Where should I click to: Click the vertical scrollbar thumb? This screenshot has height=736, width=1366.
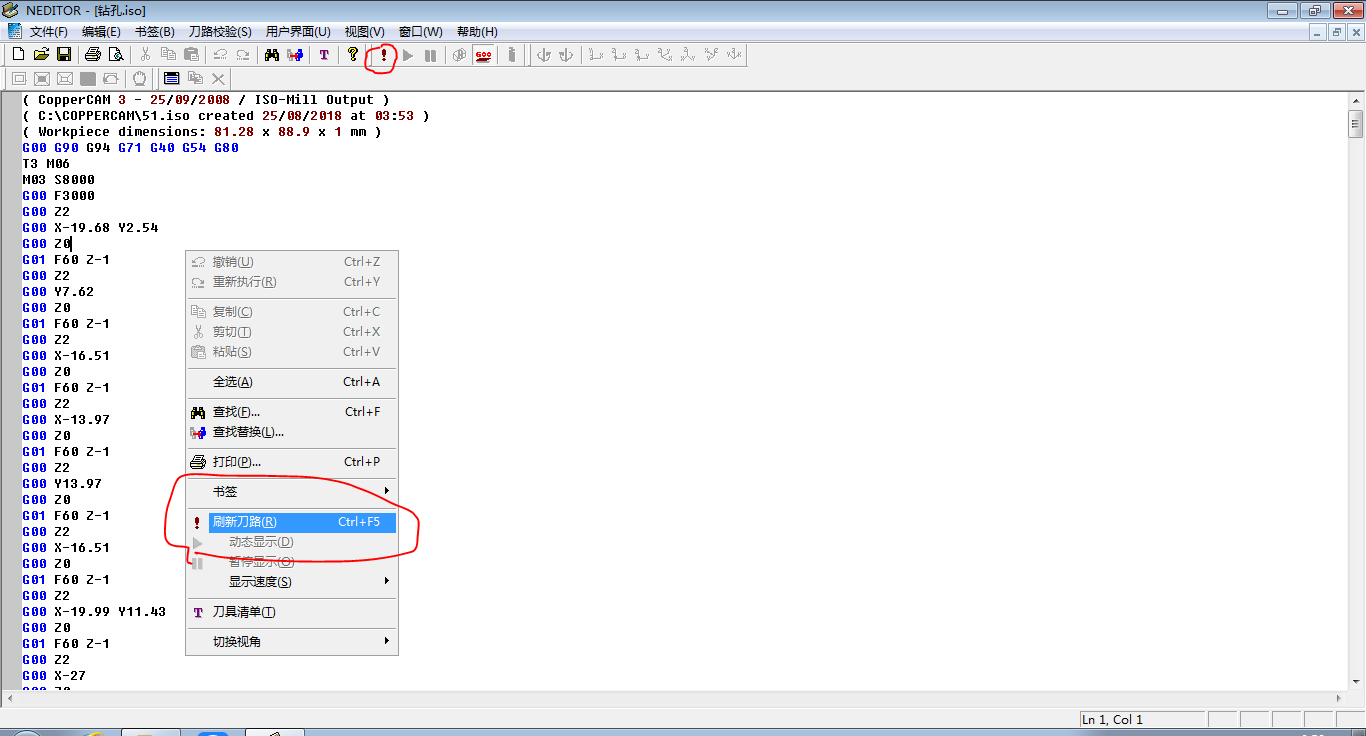click(1356, 124)
